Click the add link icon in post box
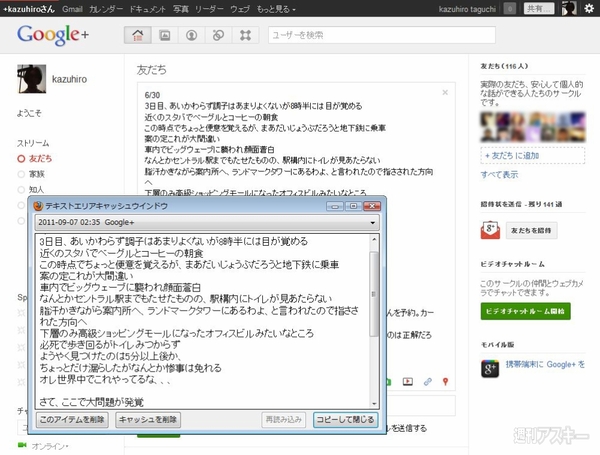Image resolution: width=600 pixels, height=455 pixels. point(428,382)
